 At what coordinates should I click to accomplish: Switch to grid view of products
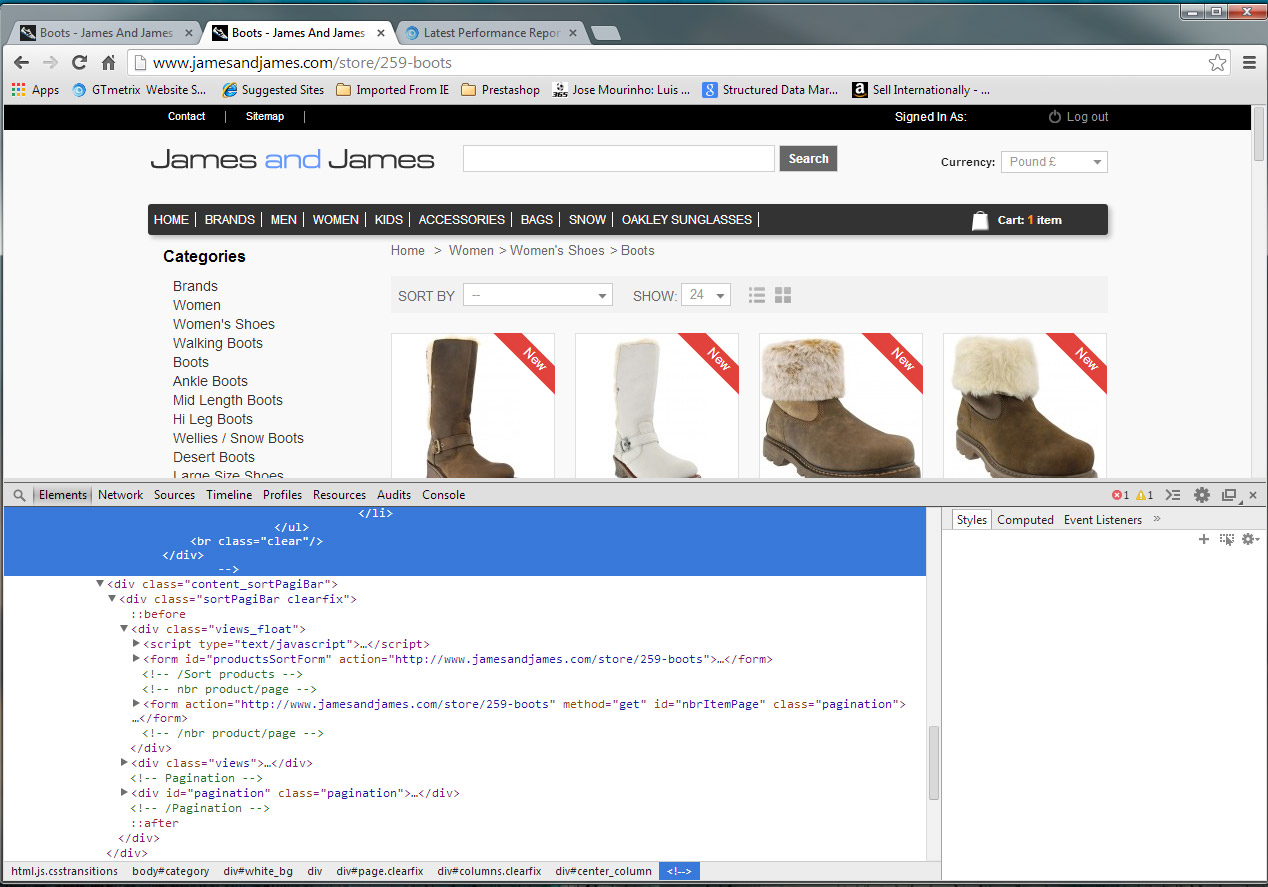tap(783, 295)
